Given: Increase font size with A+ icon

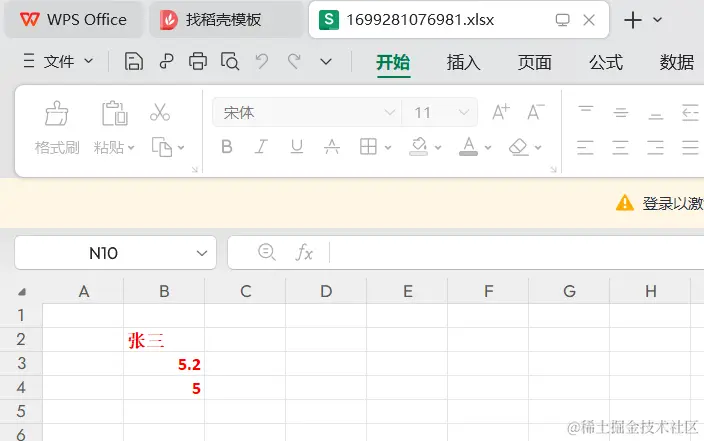Looking at the screenshot, I should pos(501,112).
